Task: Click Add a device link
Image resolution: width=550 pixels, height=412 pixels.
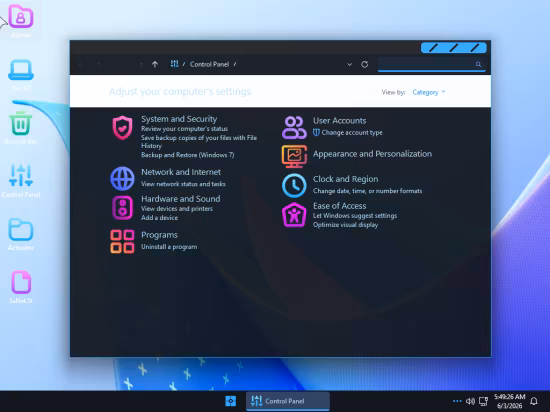Action: 160,218
